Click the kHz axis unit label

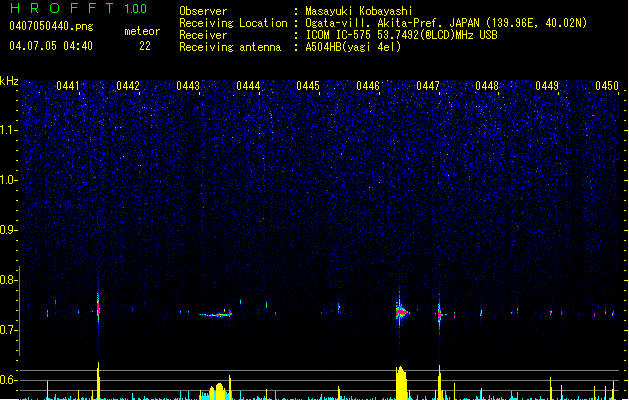click(x=9, y=81)
